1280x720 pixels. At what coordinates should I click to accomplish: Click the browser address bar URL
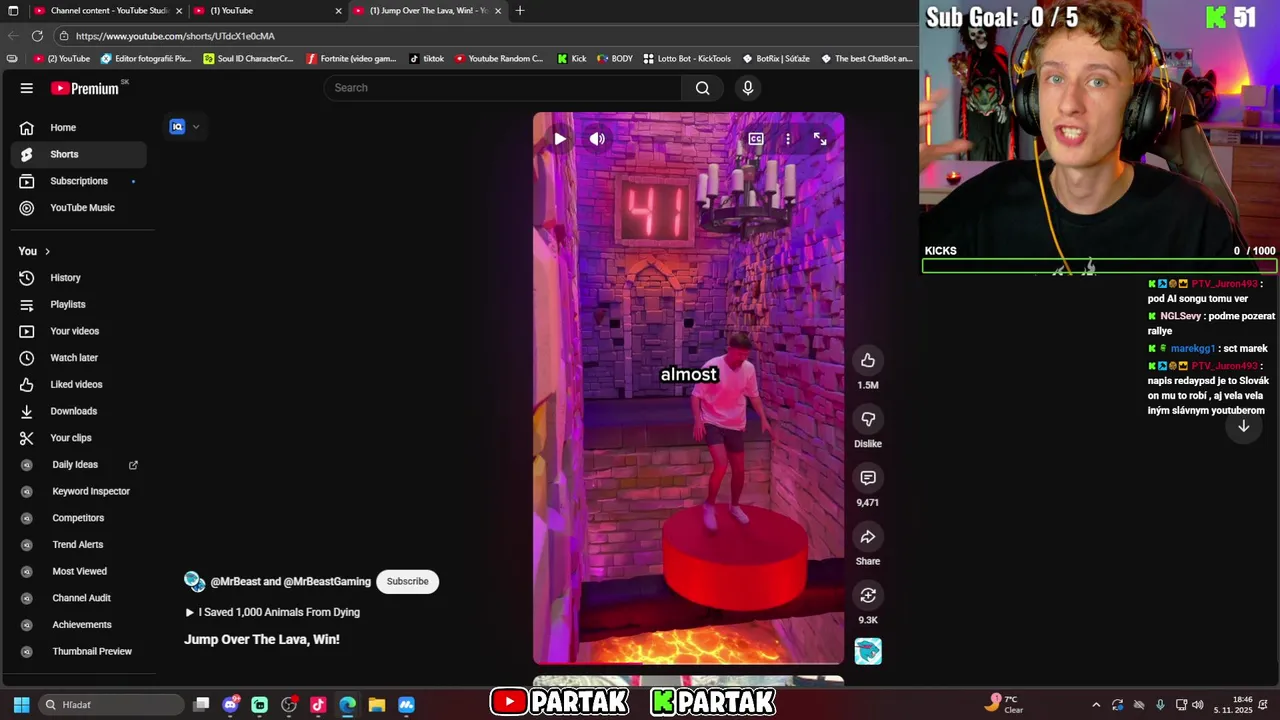pyautogui.click(x=175, y=36)
